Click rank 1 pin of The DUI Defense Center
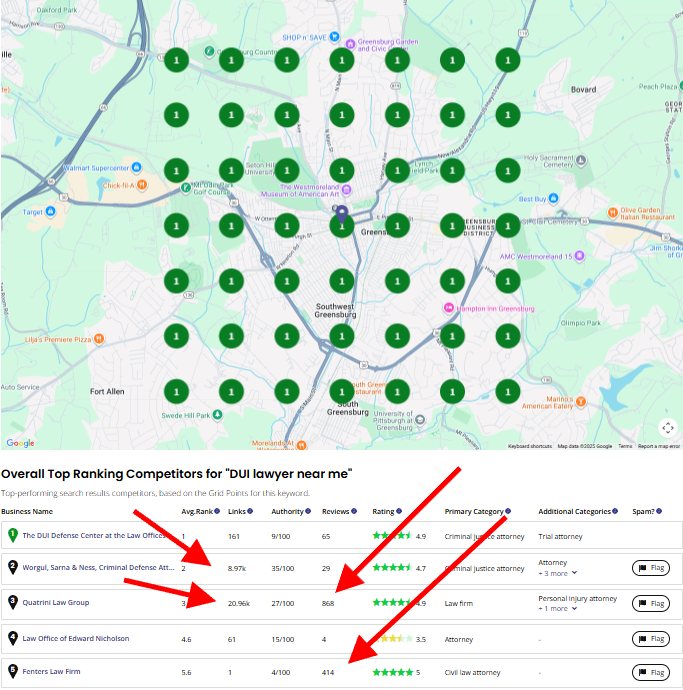The width and height of the screenshot is (683, 690). pyautogui.click(x=13, y=536)
